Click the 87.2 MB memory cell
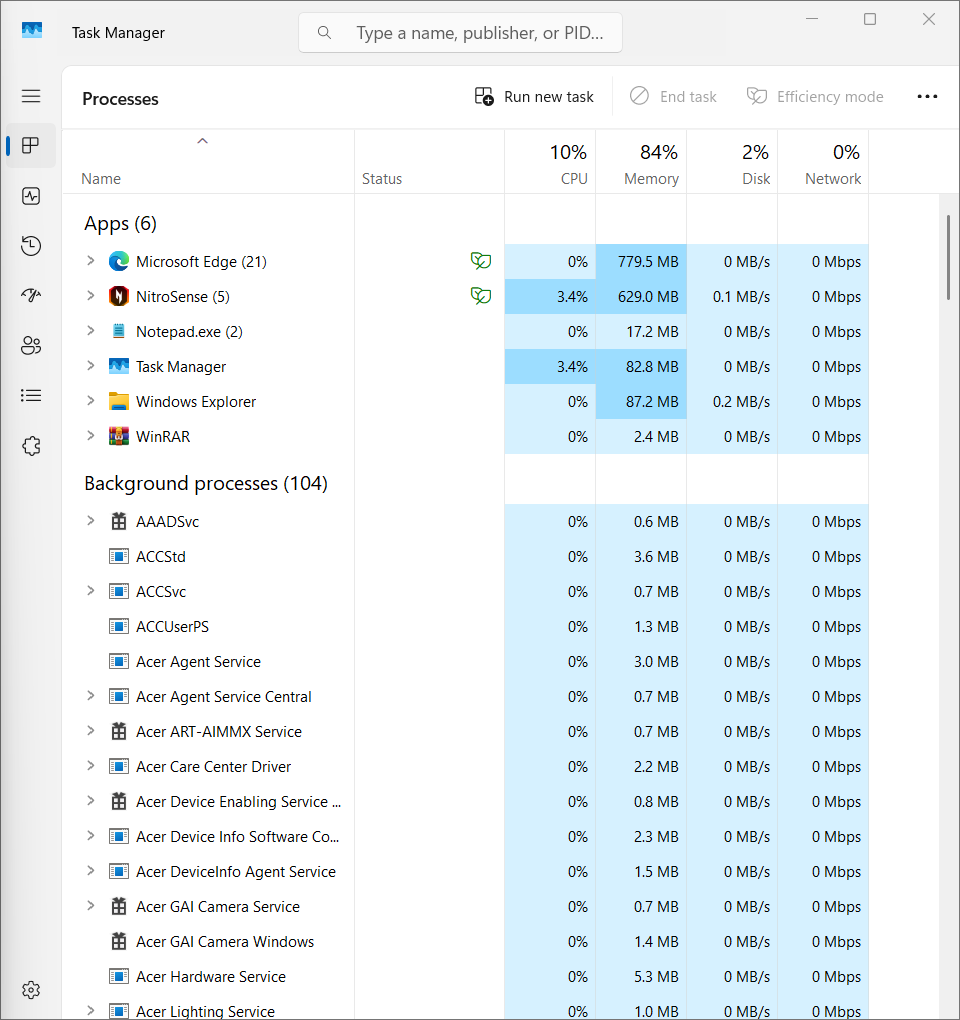This screenshot has width=960, height=1020. coord(641,401)
